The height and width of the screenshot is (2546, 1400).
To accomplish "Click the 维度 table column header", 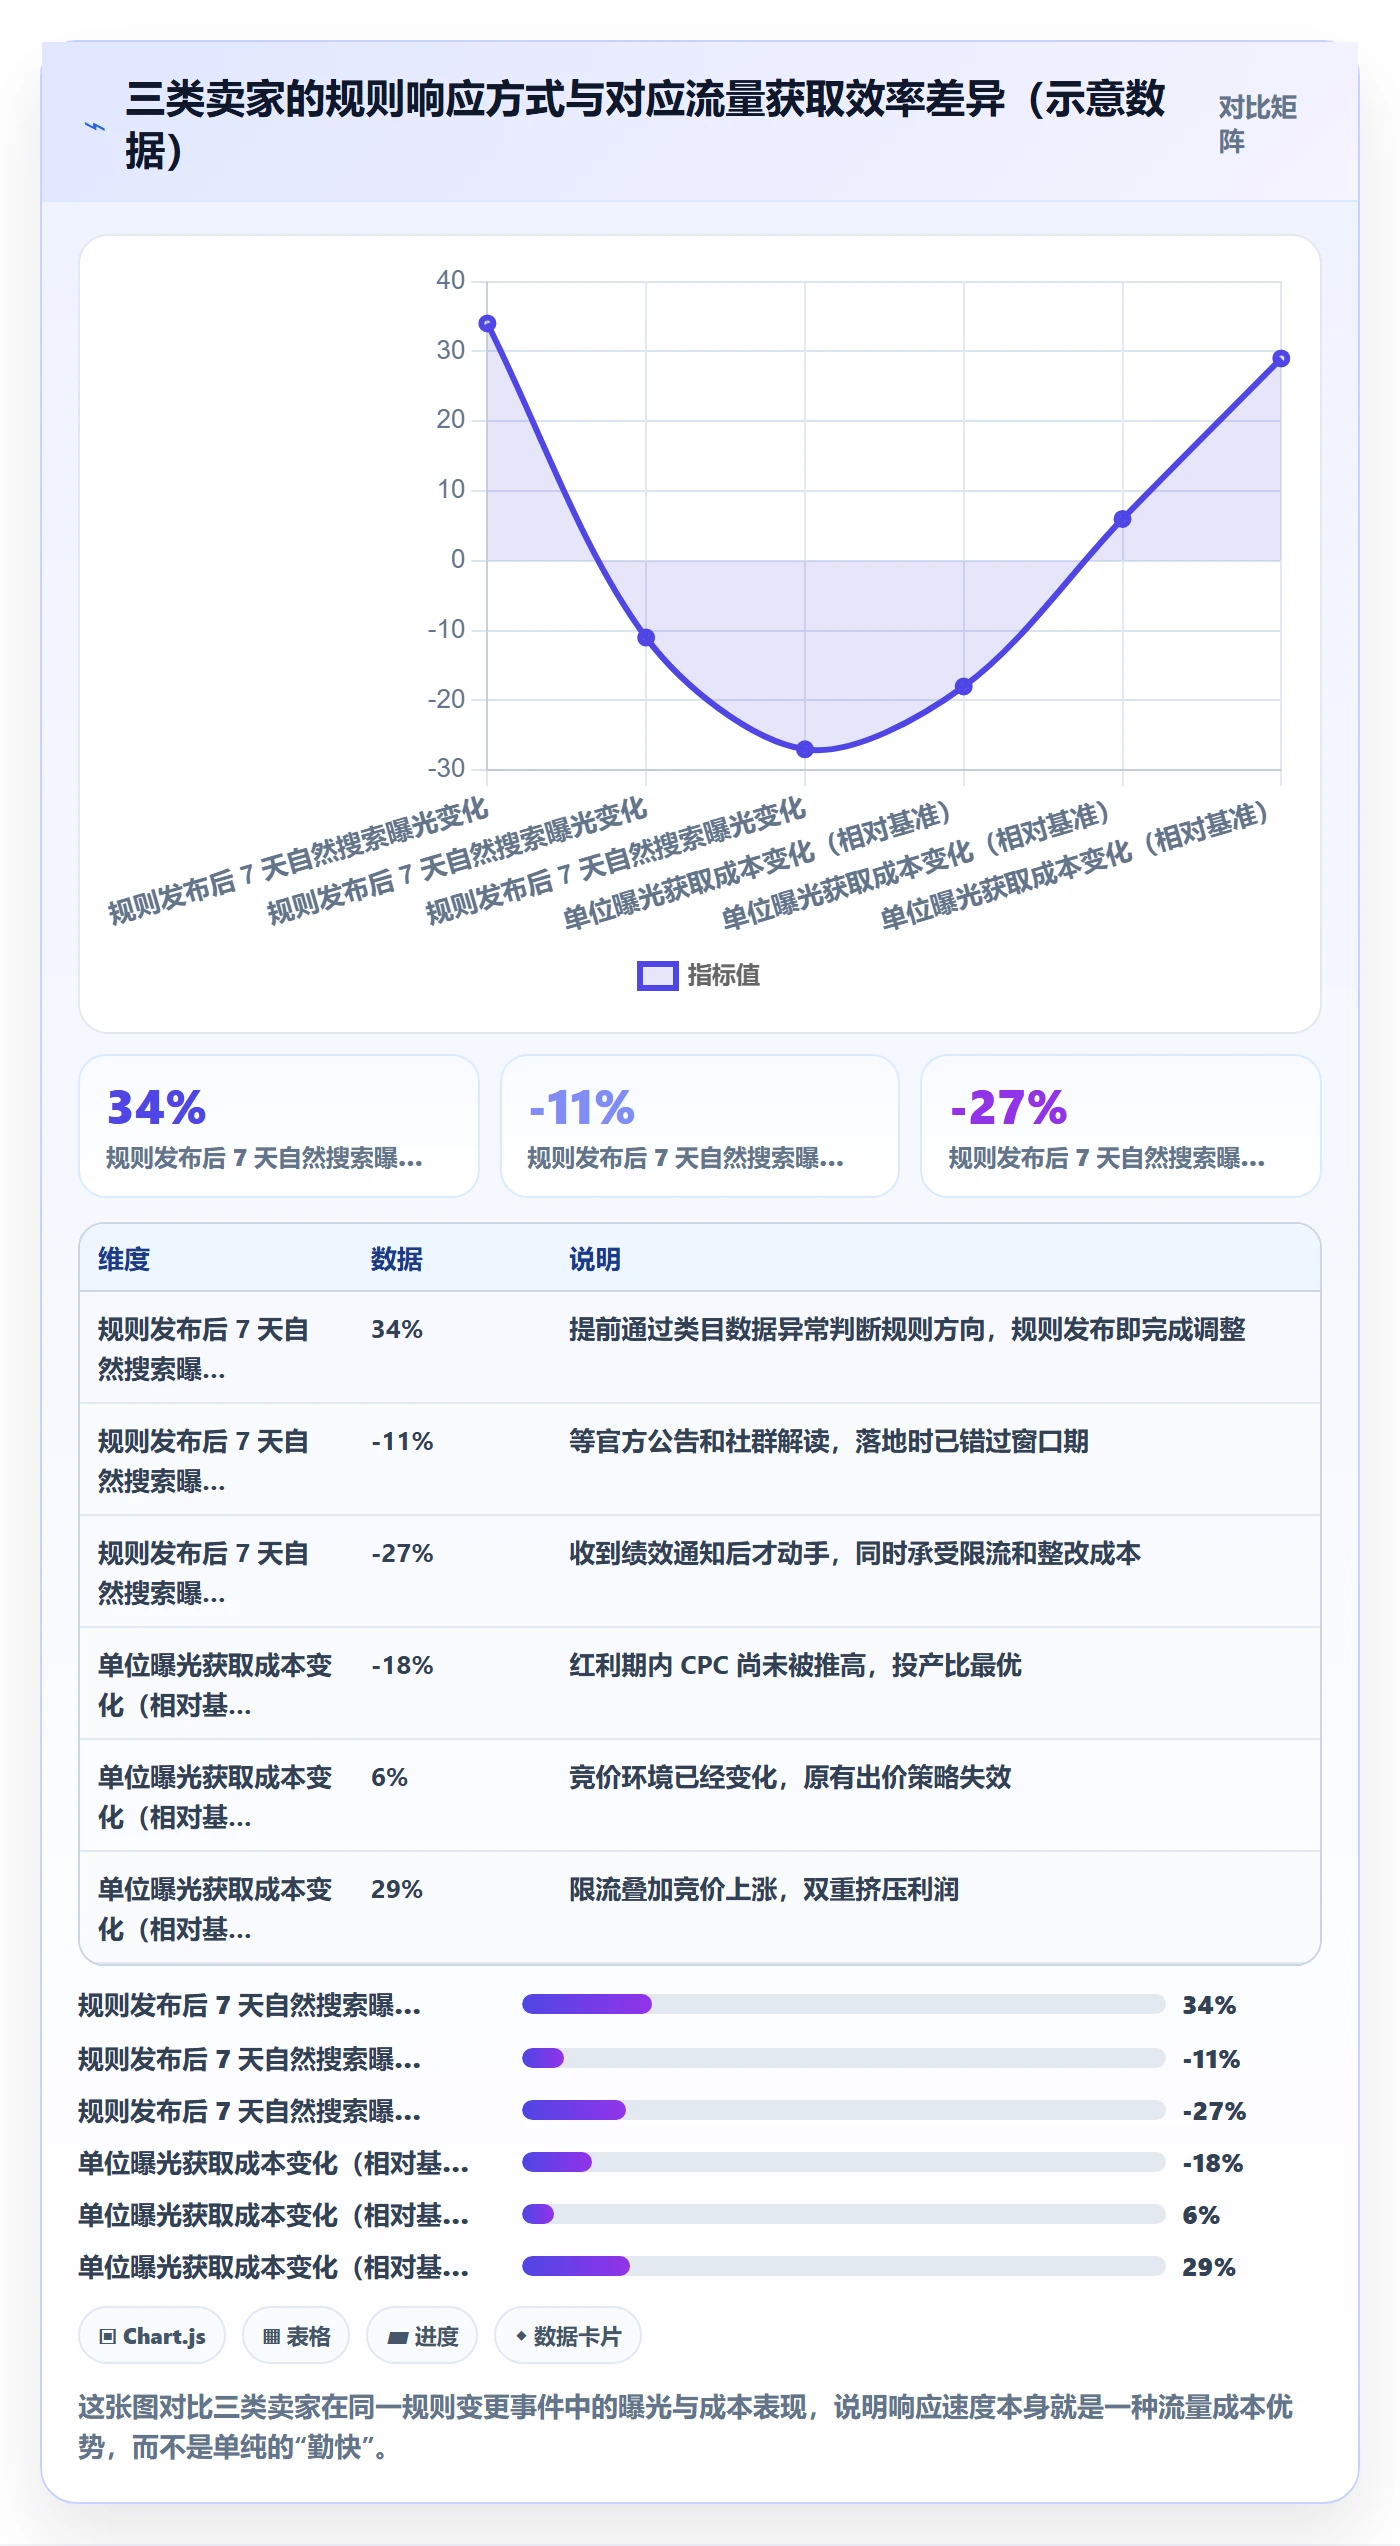I will (x=124, y=1259).
